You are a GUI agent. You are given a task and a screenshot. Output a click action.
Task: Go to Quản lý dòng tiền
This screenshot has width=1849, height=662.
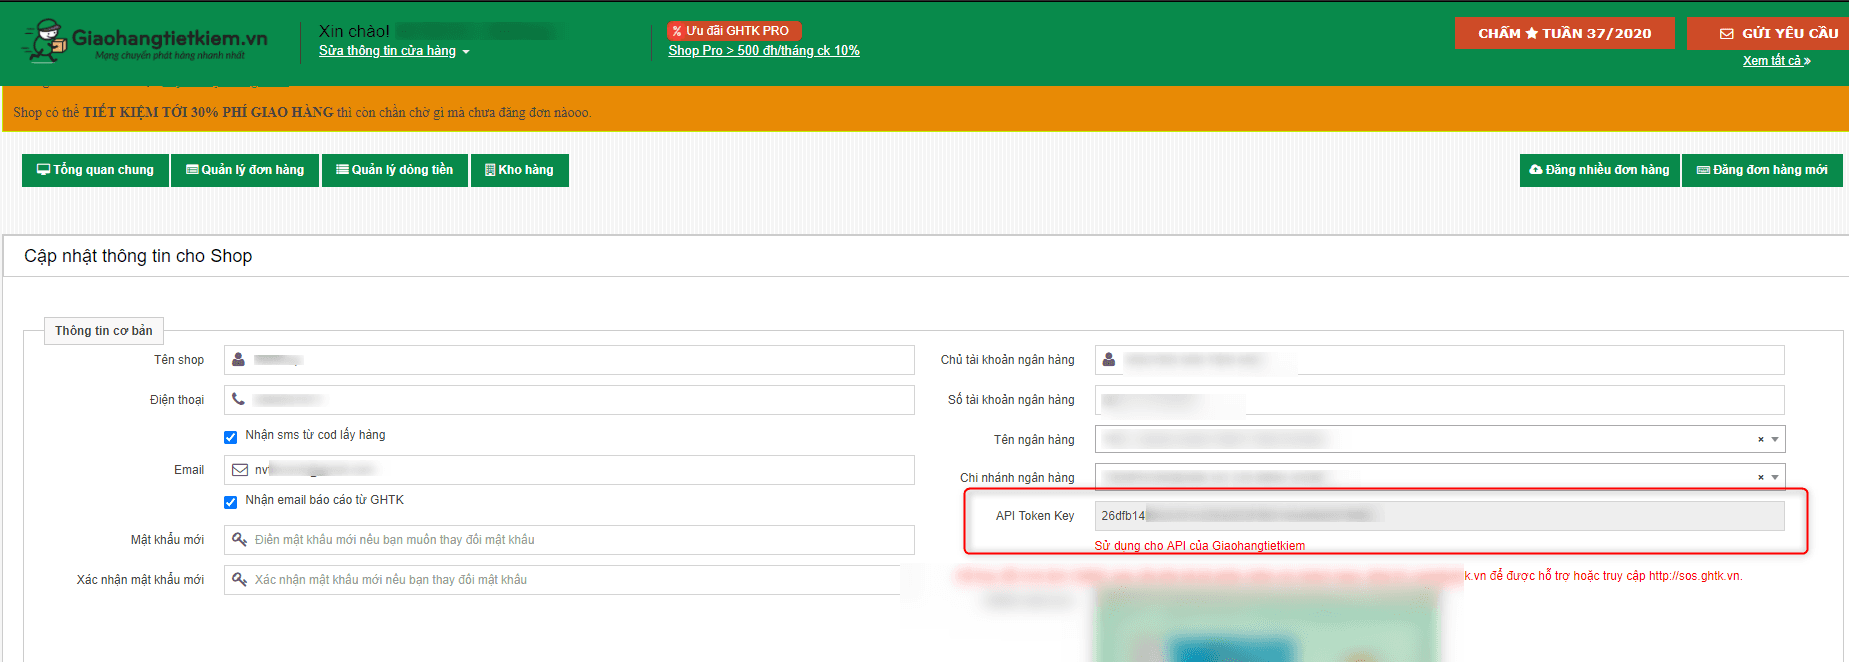click(395, 170)
